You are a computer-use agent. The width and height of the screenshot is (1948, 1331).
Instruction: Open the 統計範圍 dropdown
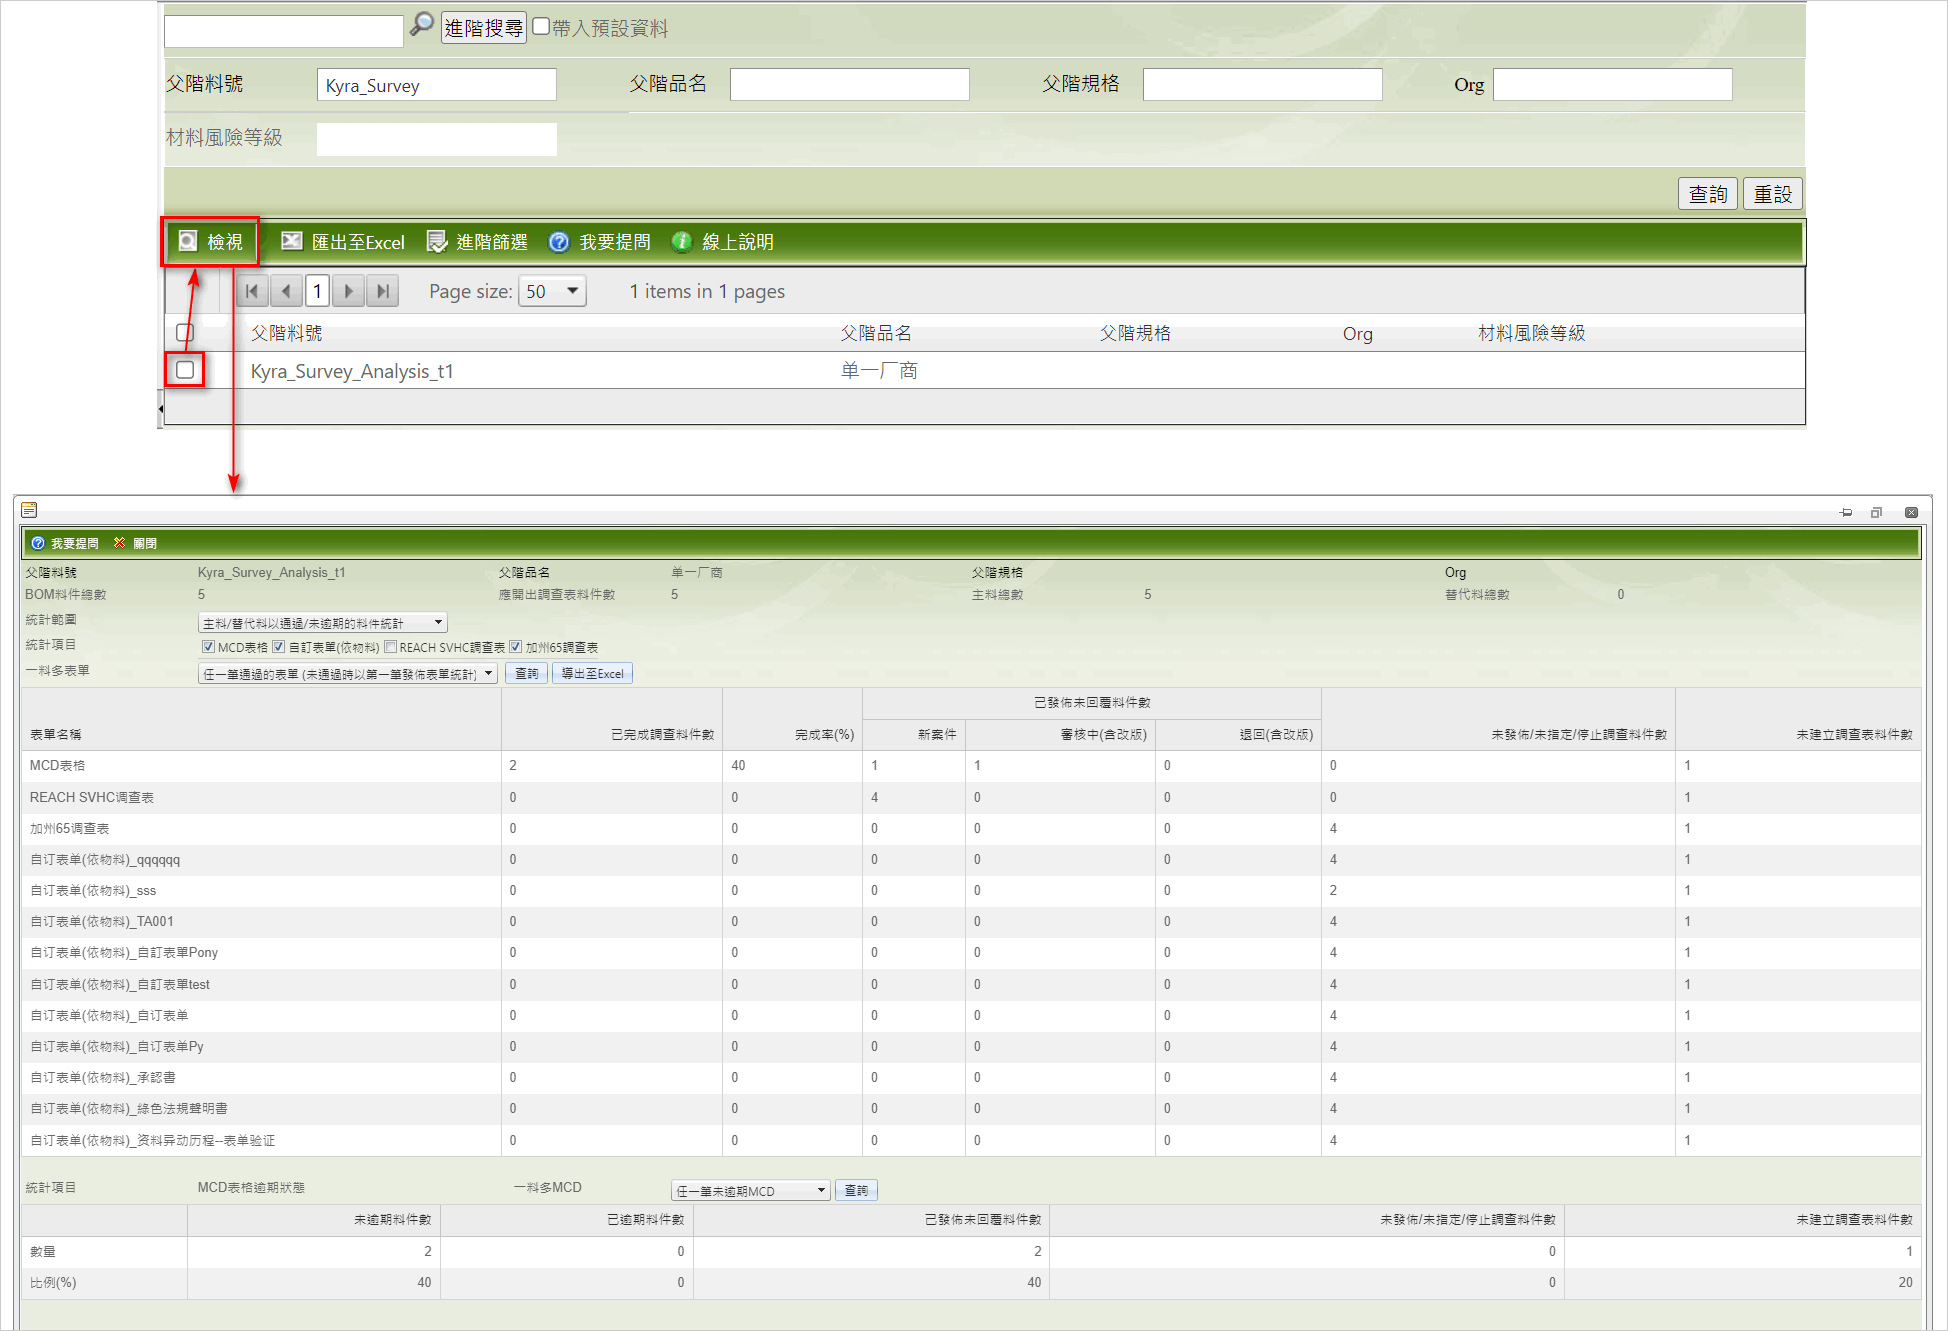322,622
